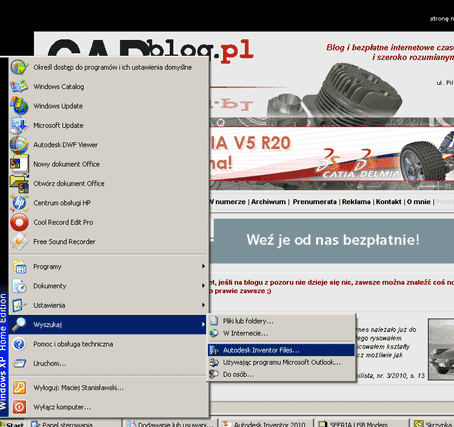454x427 pixels.
Task: Select Do osób... submenu entry
Action: coord(282,374)
